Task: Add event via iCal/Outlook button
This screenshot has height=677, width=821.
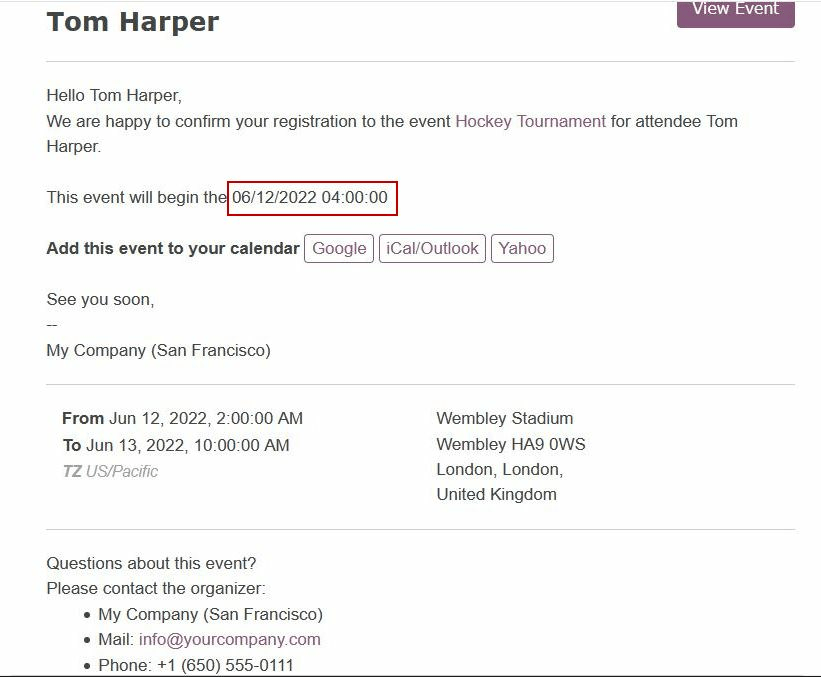Action: pos(432,248)
